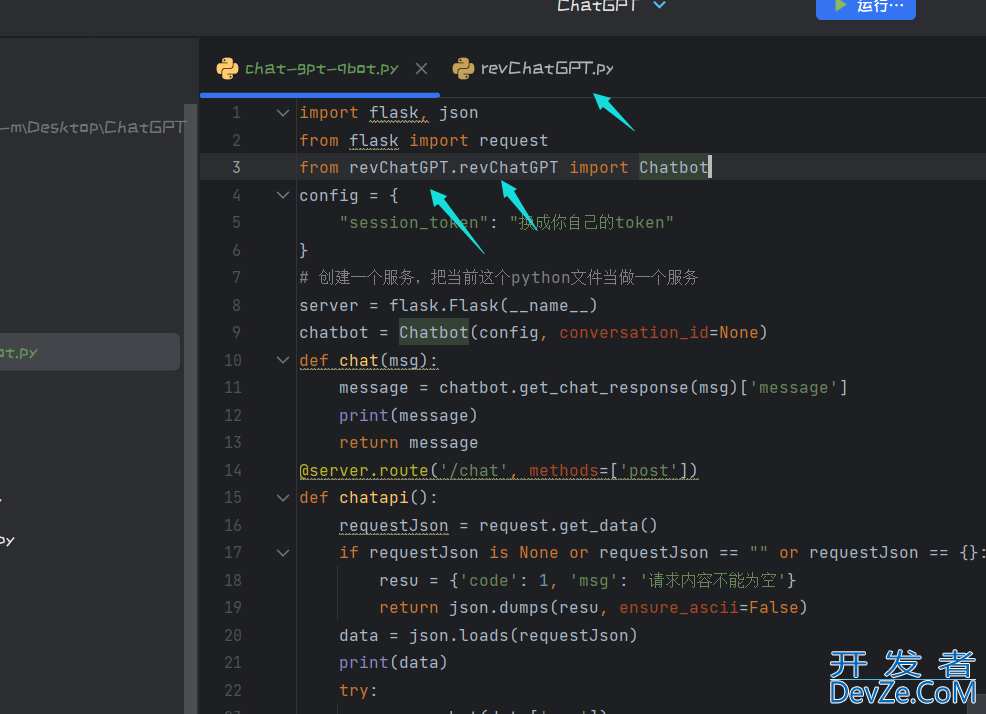The width and height of the screenshot is (986, 714).
Task: Click ensure_ascii=False on line 19
Action: [709, 608]
